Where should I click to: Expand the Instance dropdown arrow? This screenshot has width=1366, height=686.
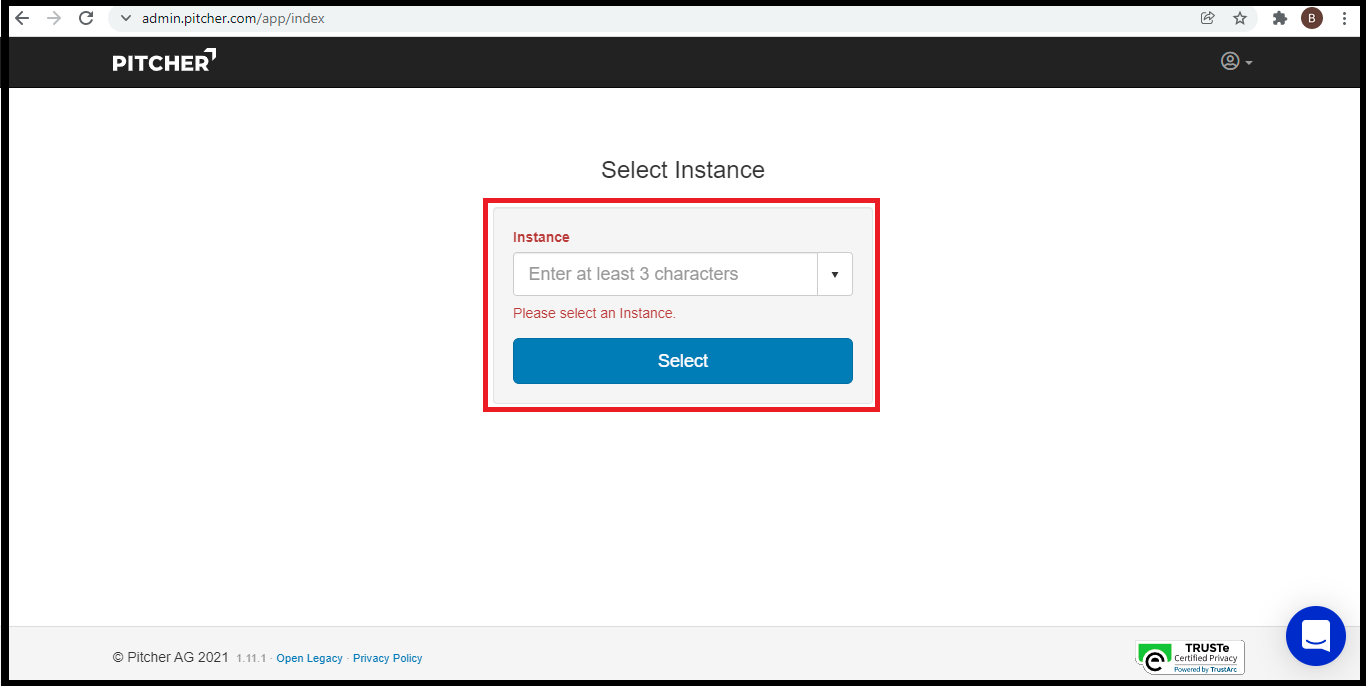pos(835,274)
